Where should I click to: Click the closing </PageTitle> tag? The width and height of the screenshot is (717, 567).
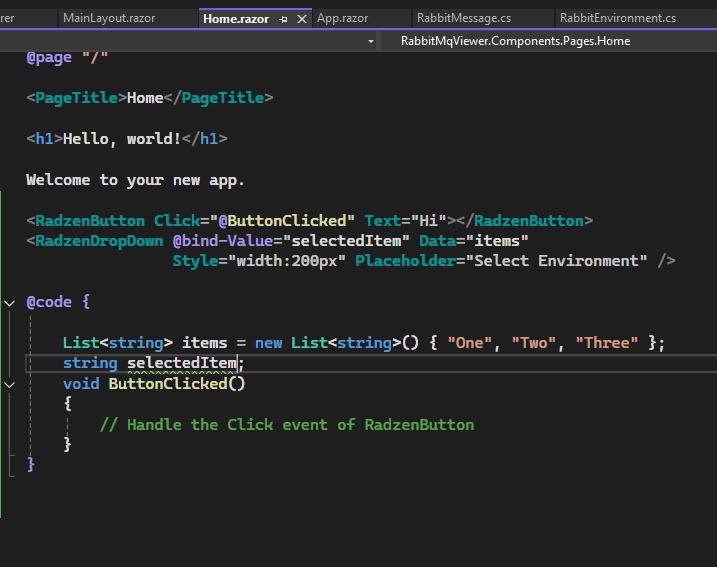click(218, 98)
